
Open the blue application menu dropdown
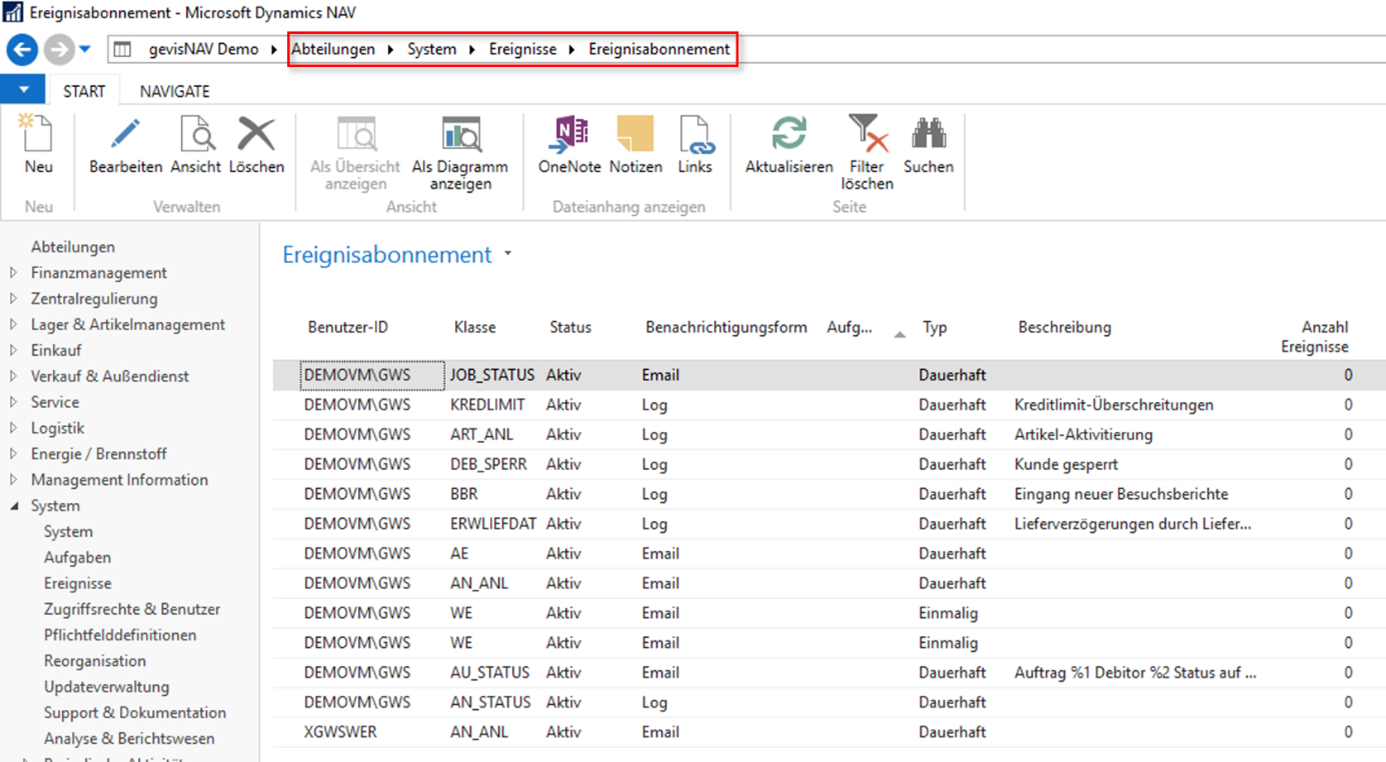click(x=23, y=90)
